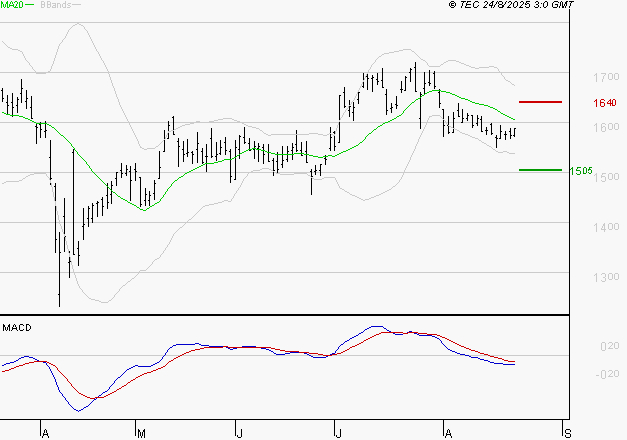
Task: Click the red resistance line at 1640
Action: click(540, 102)
